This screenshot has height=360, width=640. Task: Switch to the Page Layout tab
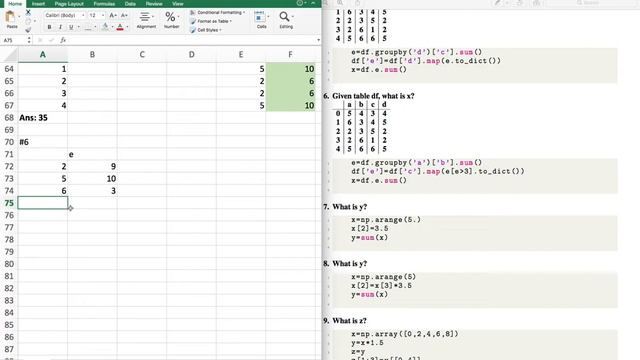coord(69,3)
